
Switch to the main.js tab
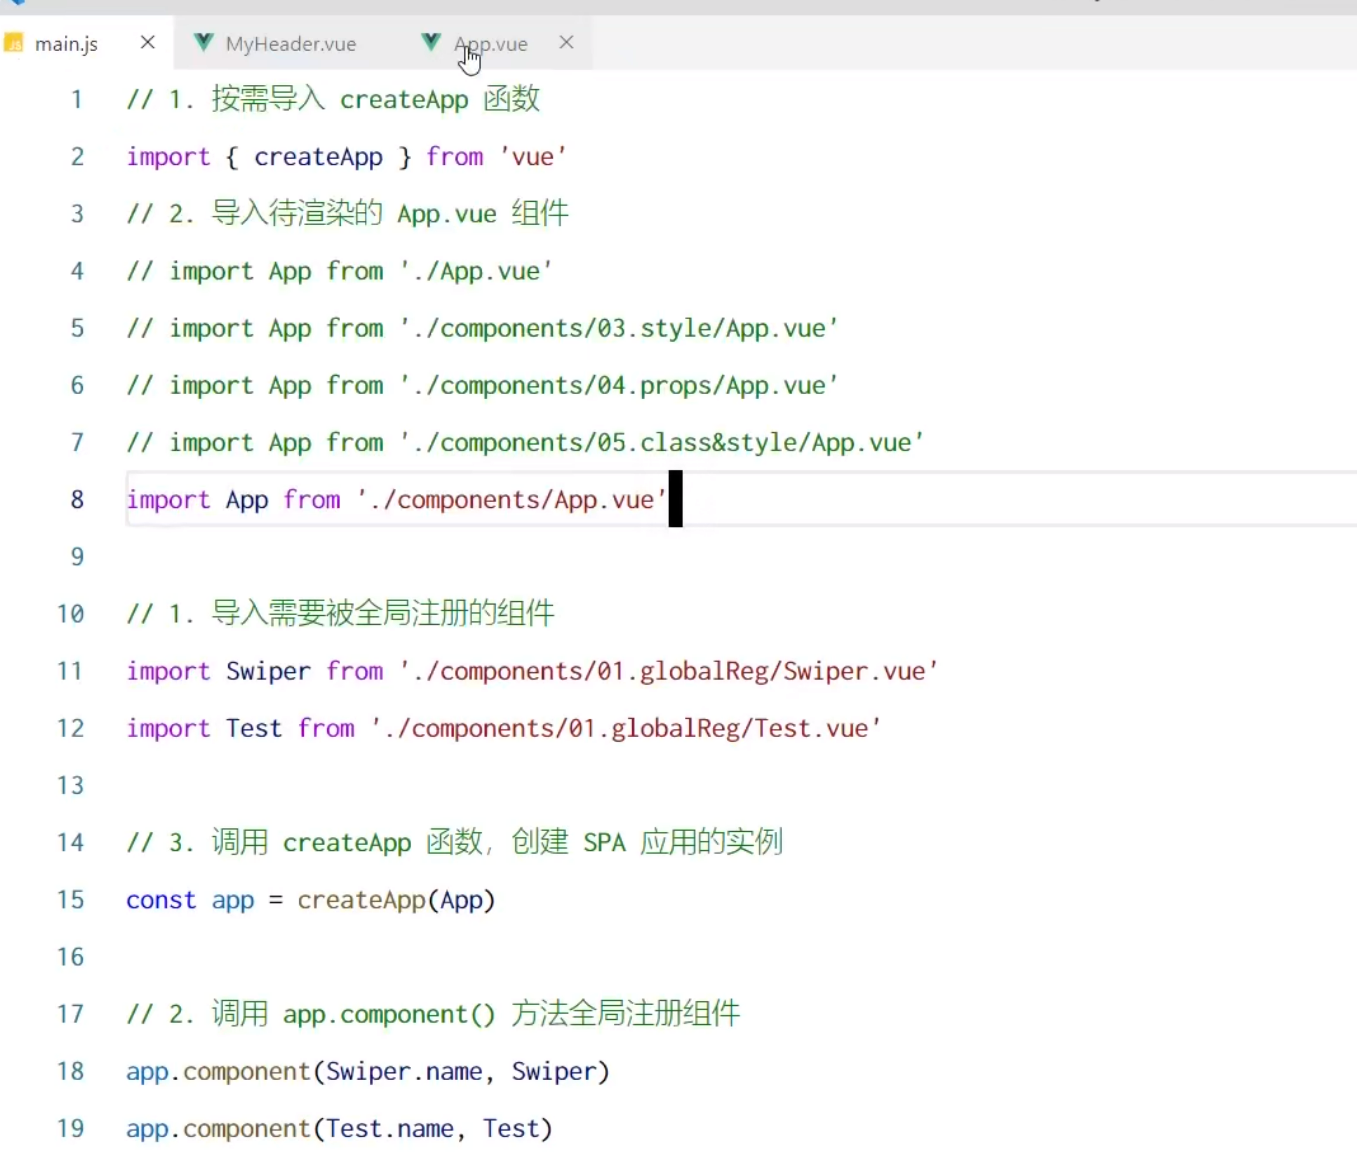(x=66, y=44)
